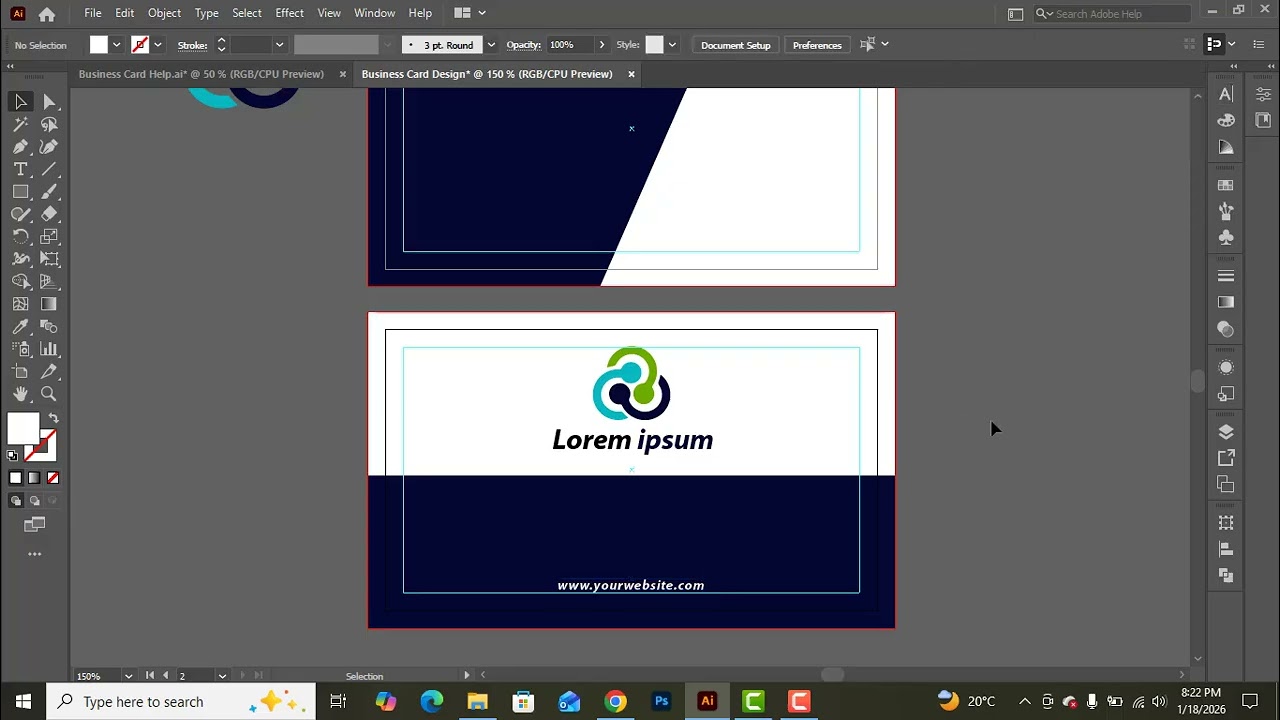Open the fill color dropdown
Image resolution: width=1280 pixels, height=720 pixels.
pos(116,45)
